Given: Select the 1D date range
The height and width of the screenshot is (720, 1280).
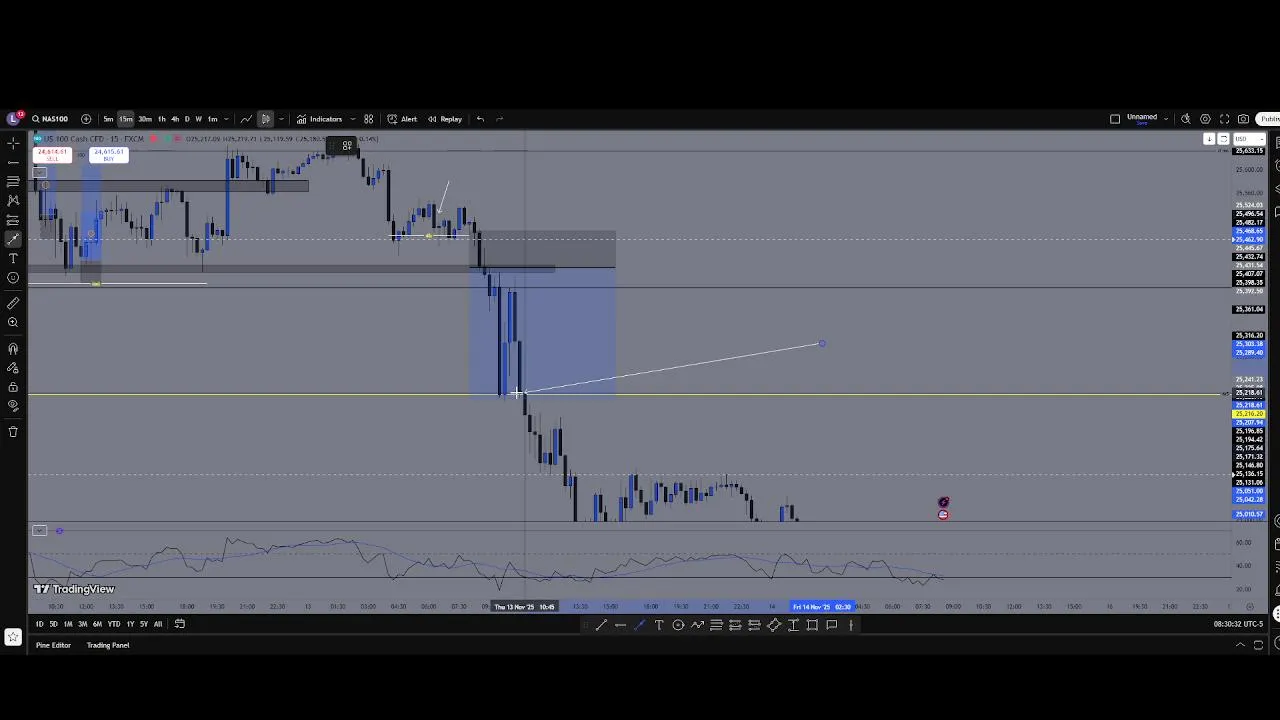Looking at the screenshot, I should (40, 624).
